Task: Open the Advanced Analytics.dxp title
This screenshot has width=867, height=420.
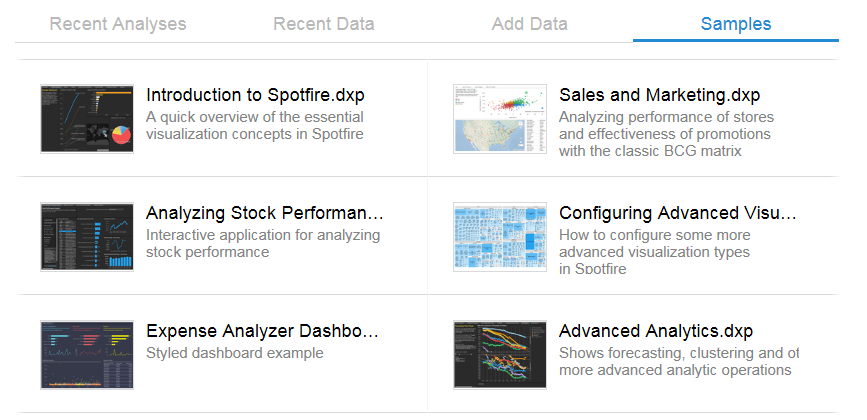Action: (656, 330)
